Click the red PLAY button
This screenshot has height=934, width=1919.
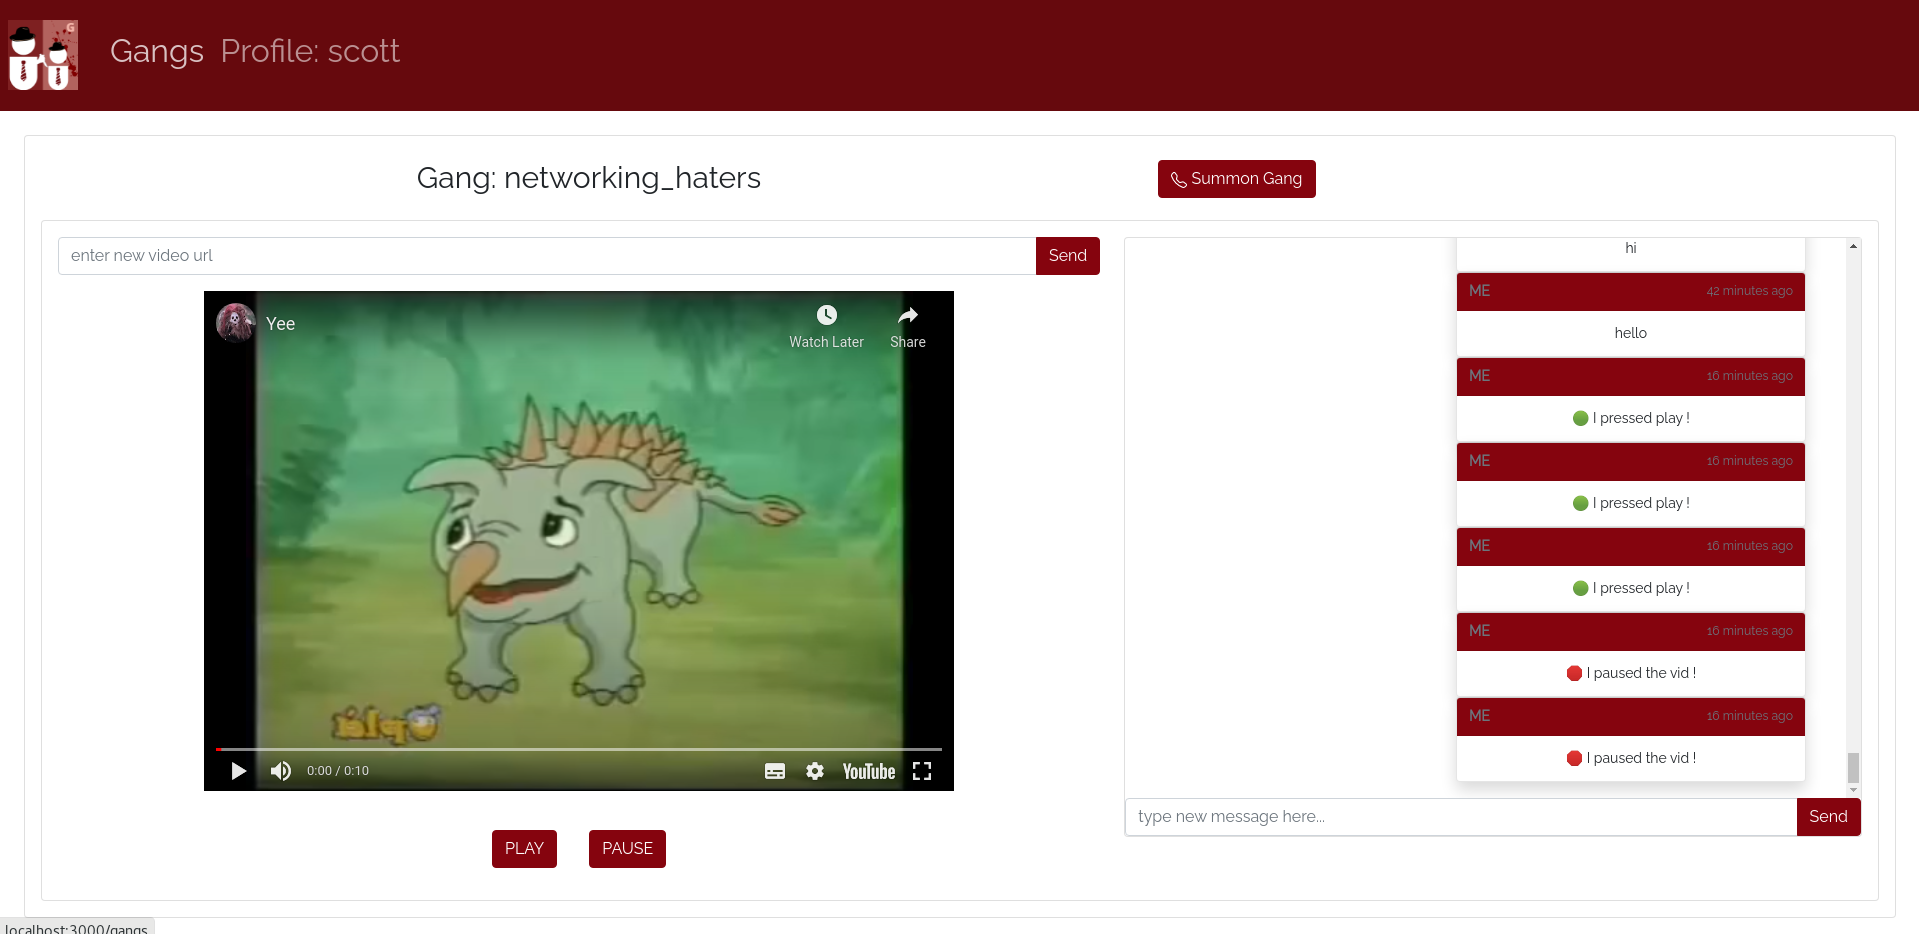click(524, 849)
